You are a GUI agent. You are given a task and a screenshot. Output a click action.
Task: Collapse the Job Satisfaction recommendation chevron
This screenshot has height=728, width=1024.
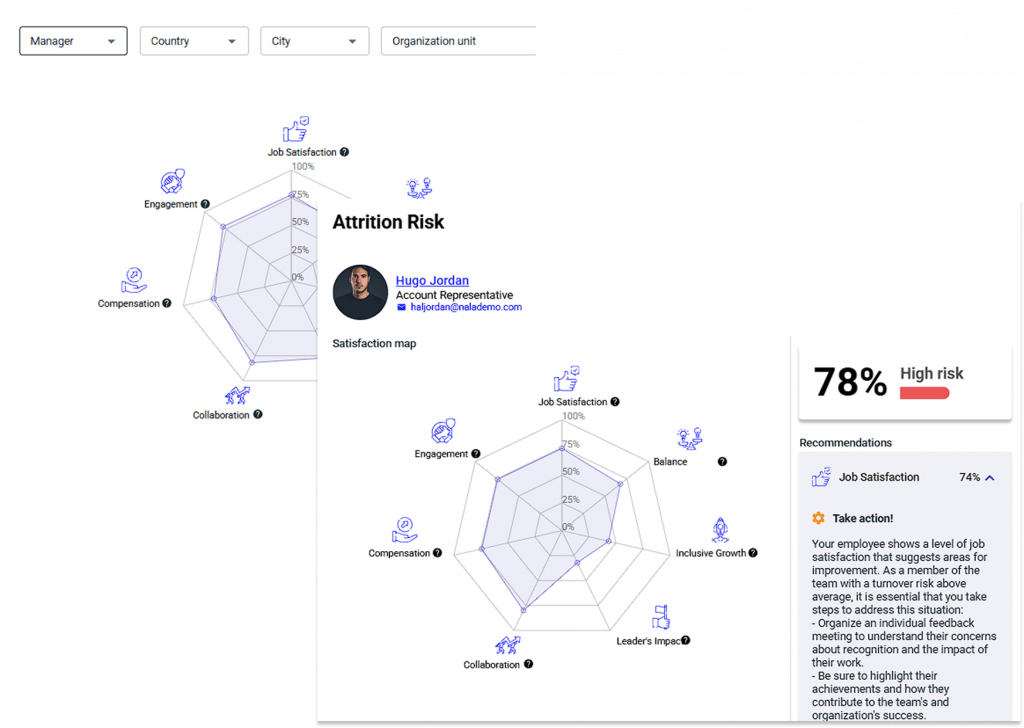point(990,478)
